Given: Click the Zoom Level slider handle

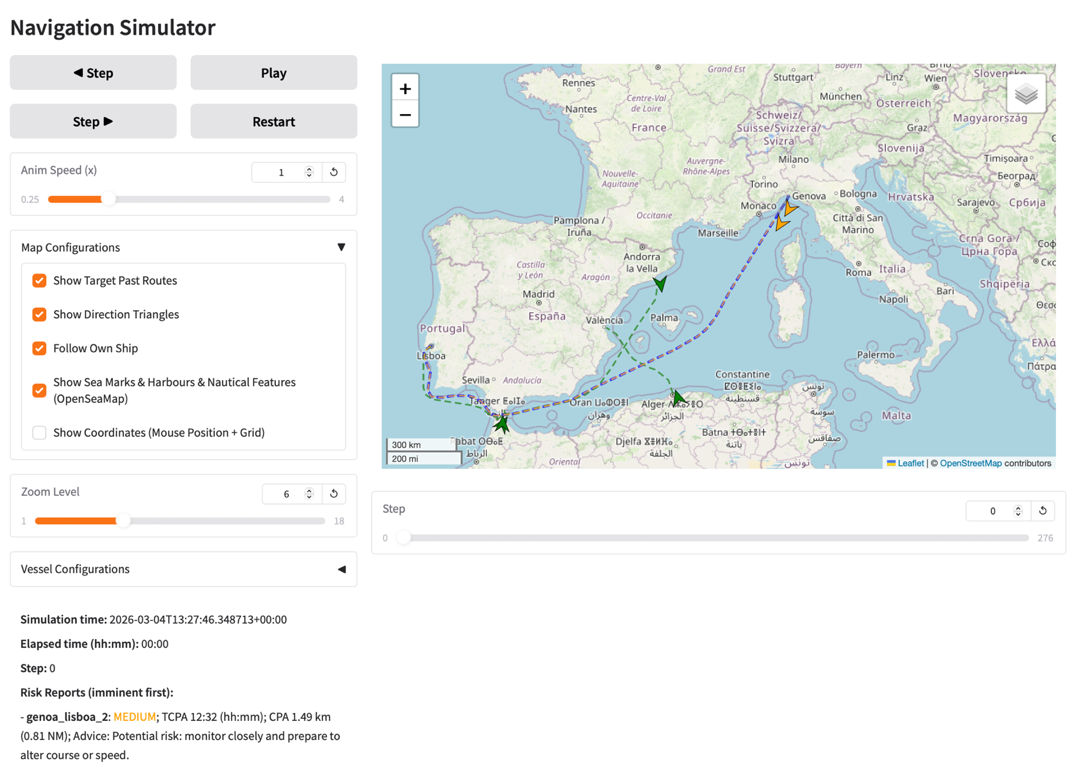Looking at the screenshot, I should click(x=122, y=521).
